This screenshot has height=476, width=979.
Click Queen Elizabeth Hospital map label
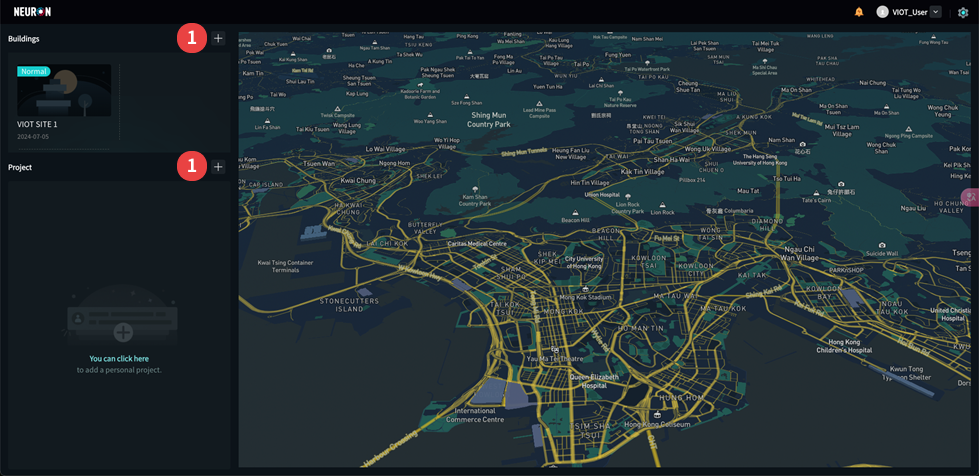[x=594, y=381]
